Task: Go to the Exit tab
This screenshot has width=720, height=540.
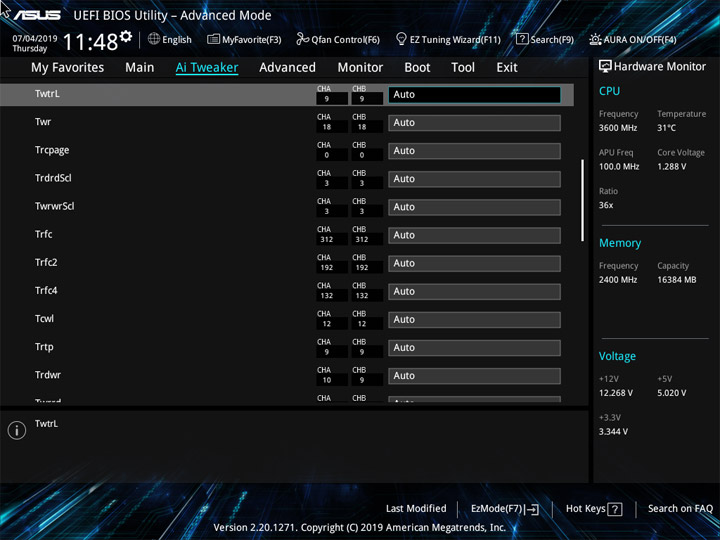Action: pos(507,68)
